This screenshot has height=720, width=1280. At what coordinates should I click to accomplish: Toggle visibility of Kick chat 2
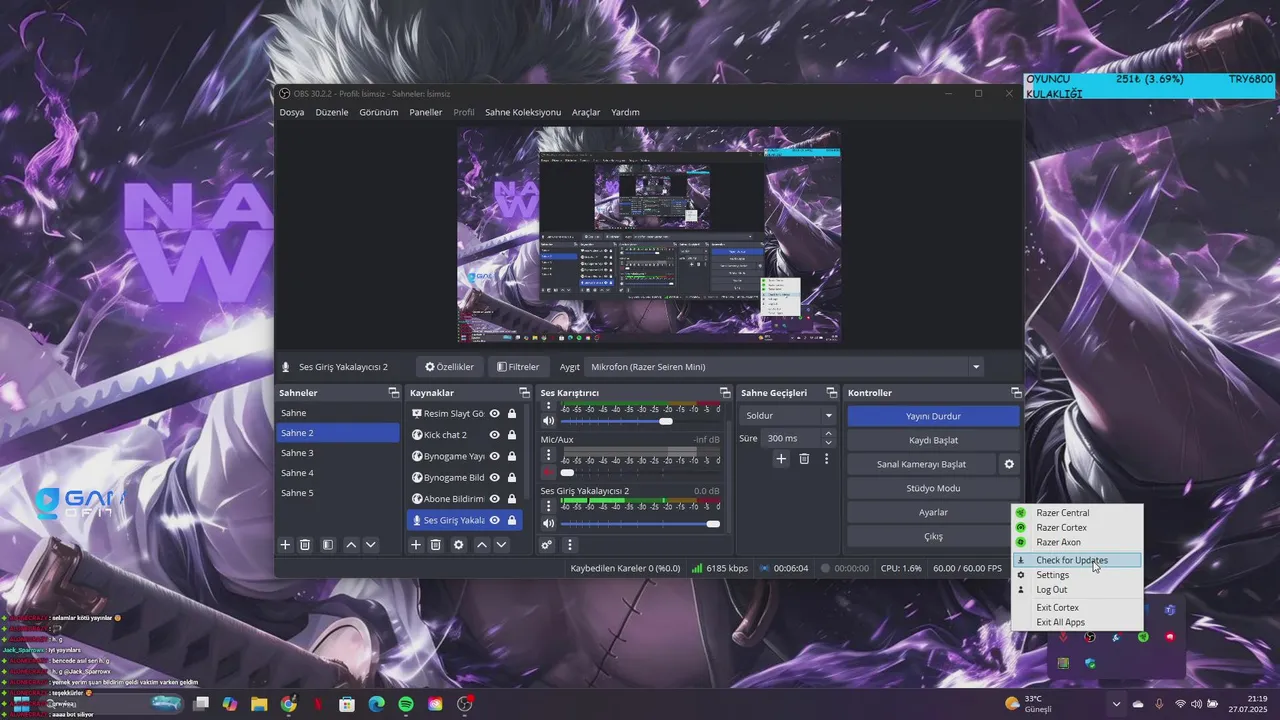(x=494, y=435)
